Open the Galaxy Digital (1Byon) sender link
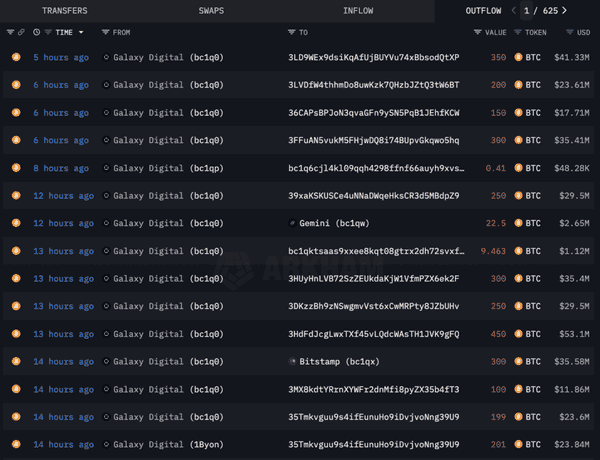600x460 pixels. coord(163,444)
